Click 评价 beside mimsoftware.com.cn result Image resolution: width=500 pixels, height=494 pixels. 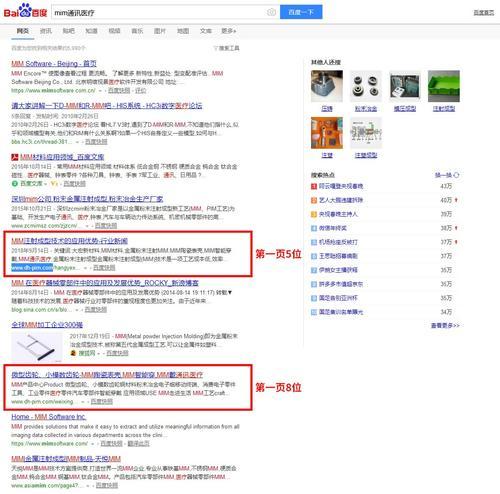(141, 90)
